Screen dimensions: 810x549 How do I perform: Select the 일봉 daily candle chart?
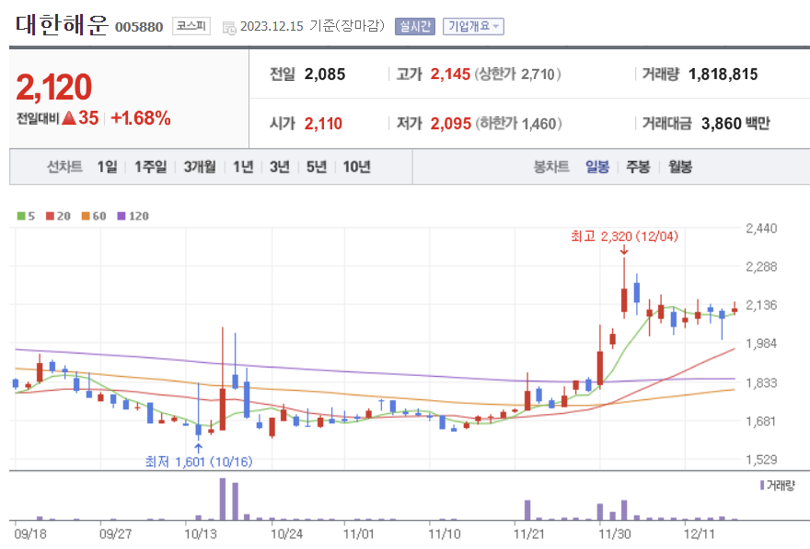pos(597,167)
